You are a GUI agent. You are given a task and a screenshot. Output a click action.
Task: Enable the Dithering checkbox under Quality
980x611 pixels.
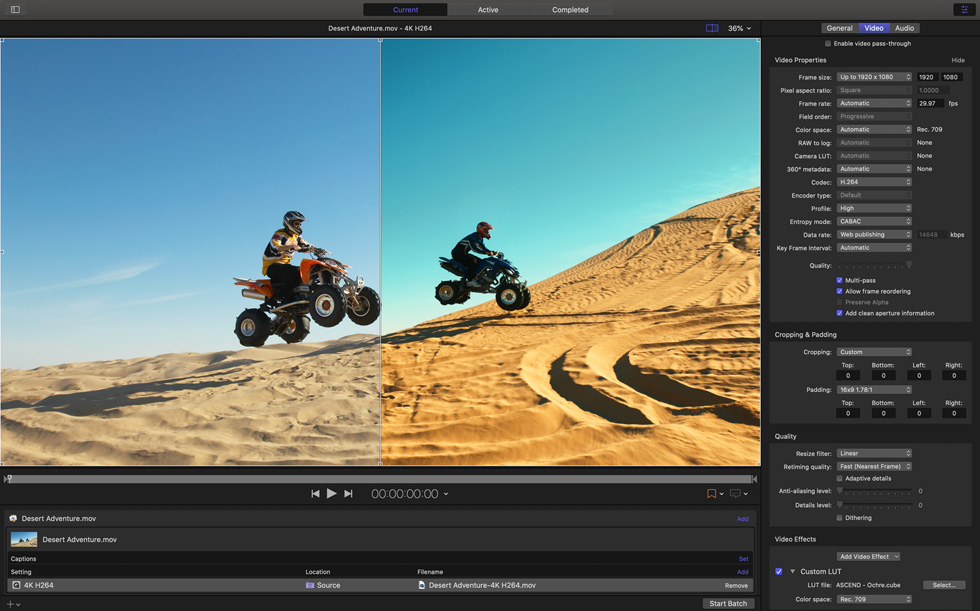(839, 517)
